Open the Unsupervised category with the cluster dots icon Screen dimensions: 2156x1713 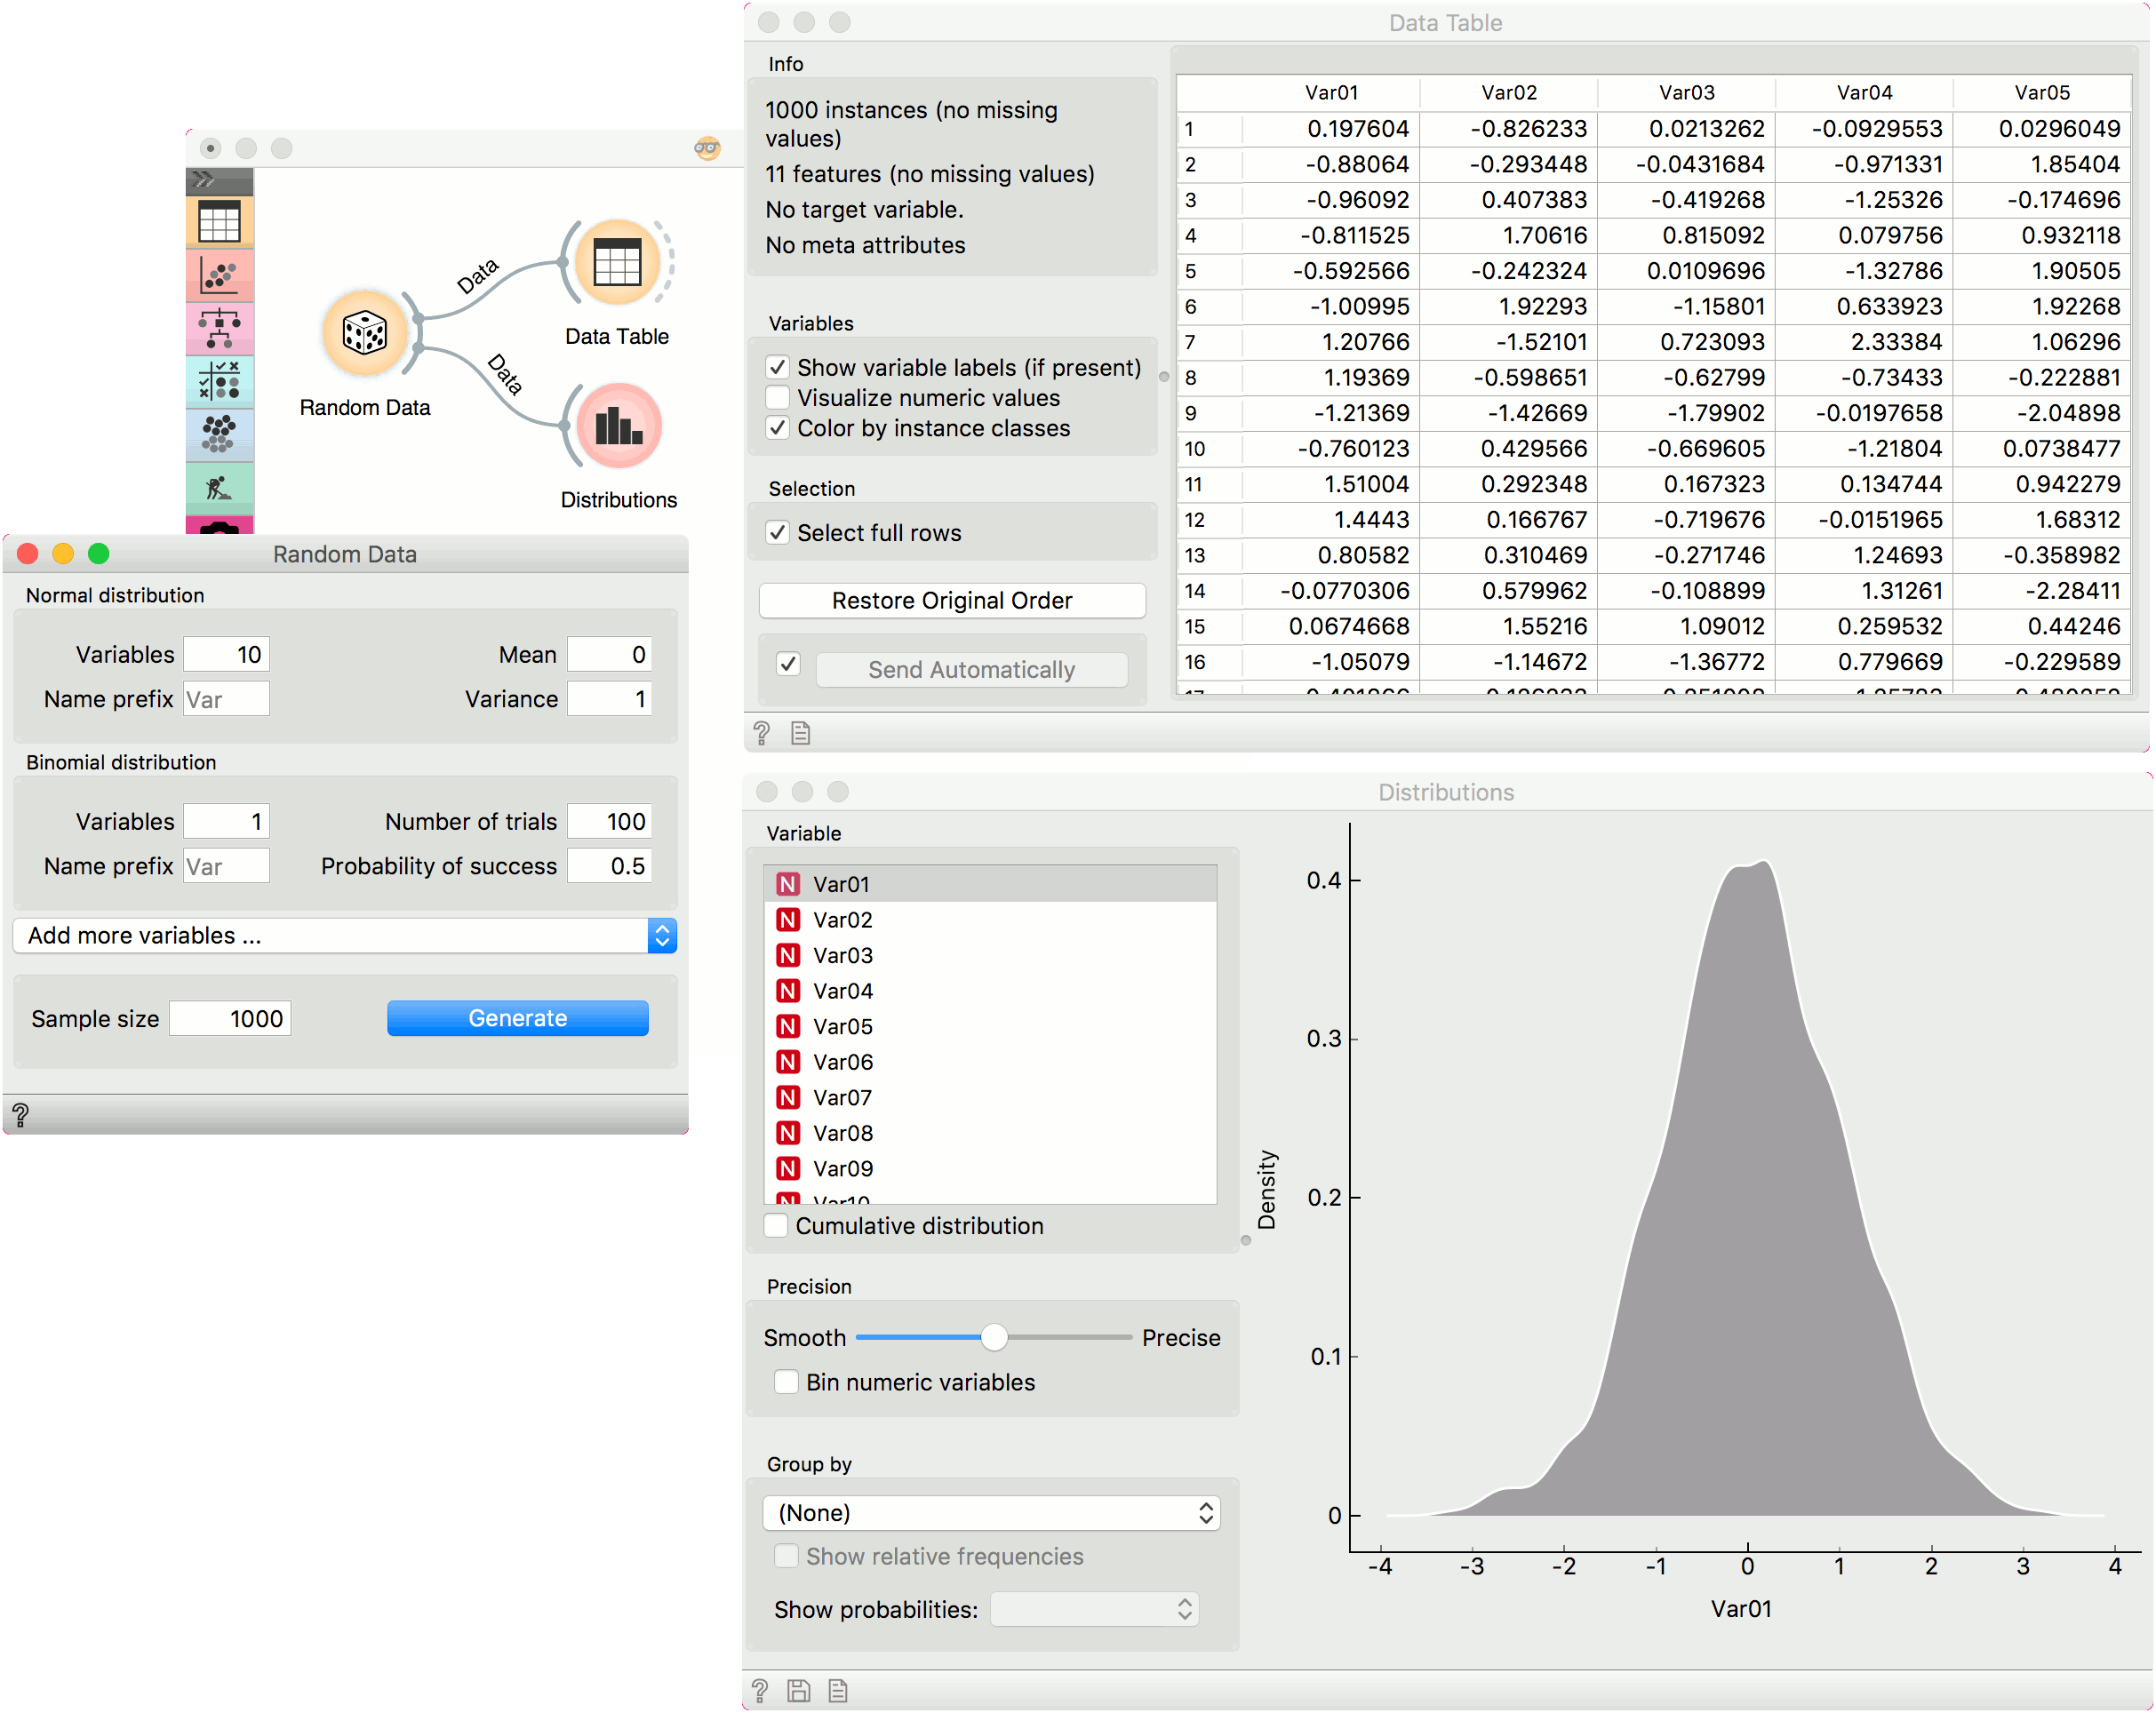click(219, 434)
